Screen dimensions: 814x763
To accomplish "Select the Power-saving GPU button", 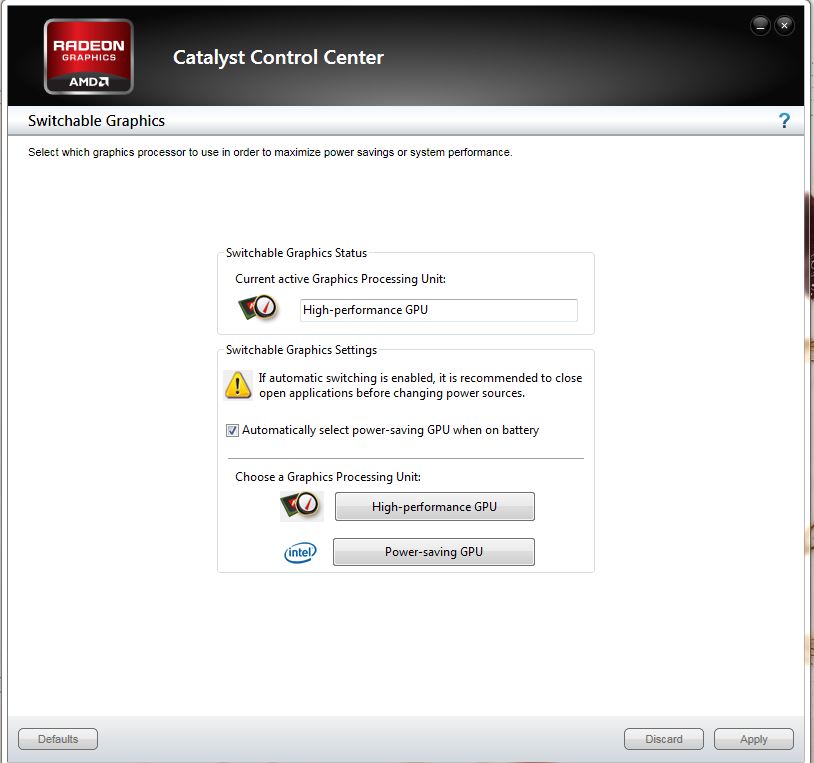I will [433, 552].
